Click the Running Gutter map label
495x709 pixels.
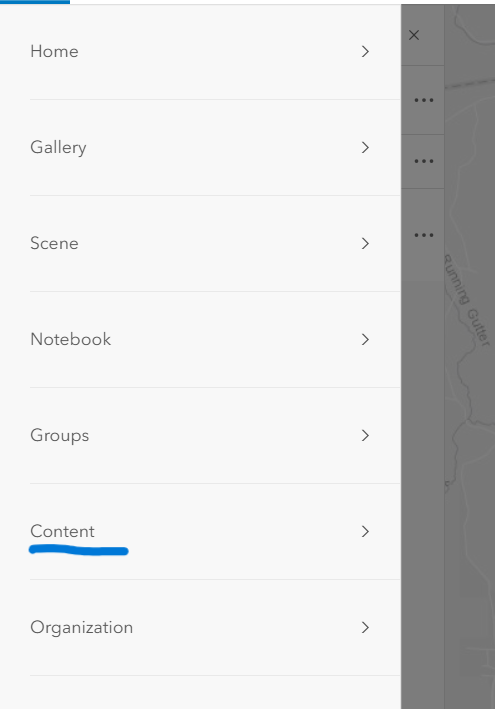coord(467,301)
